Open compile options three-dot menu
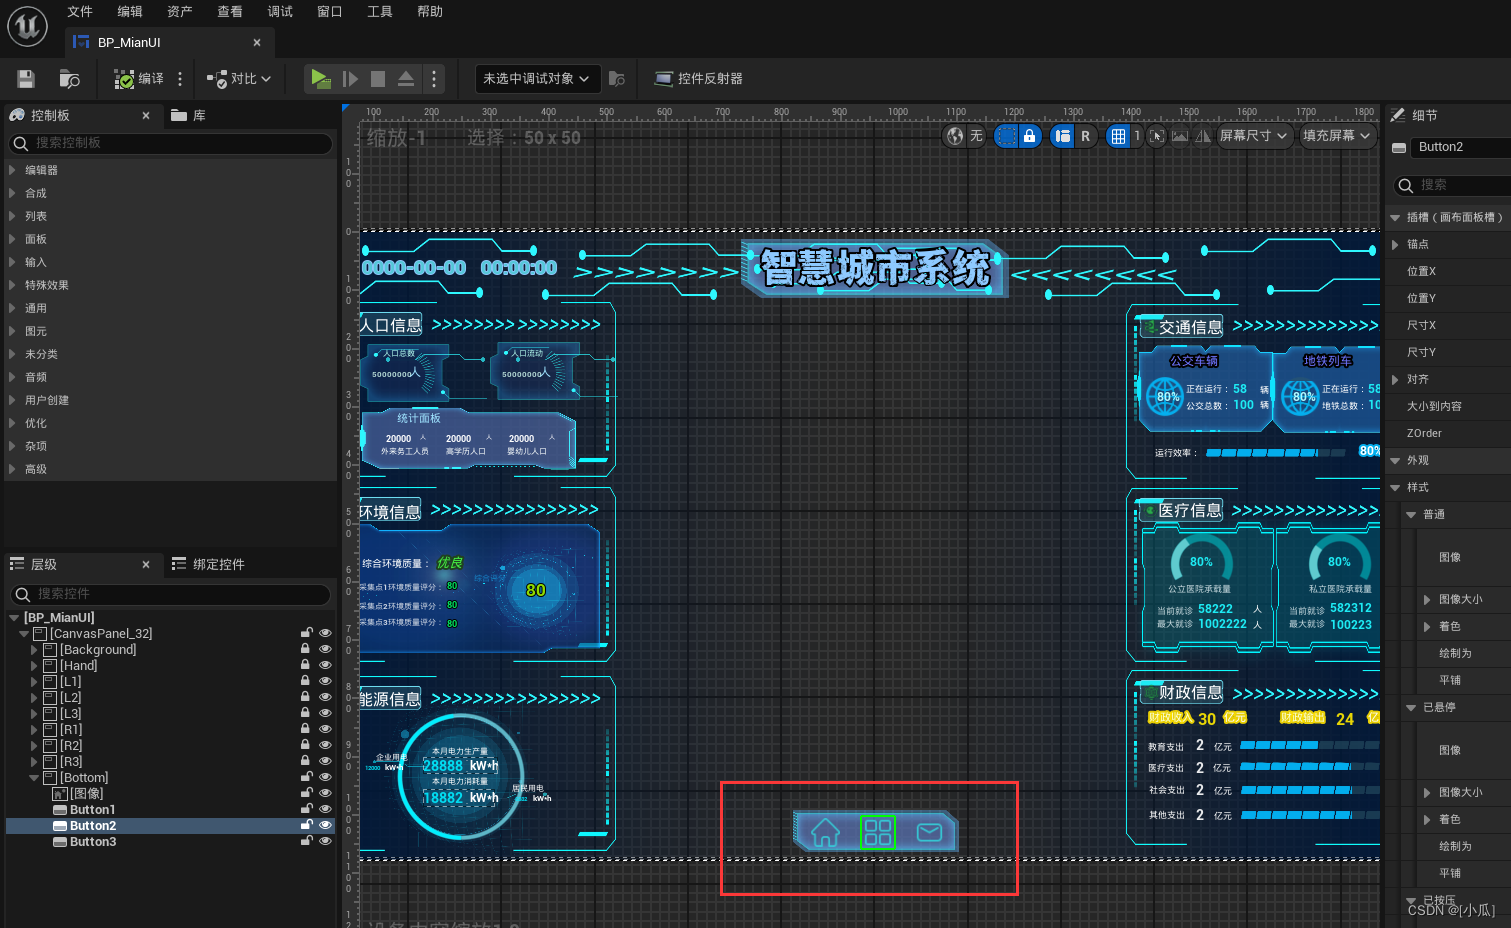 click(180, 79)
